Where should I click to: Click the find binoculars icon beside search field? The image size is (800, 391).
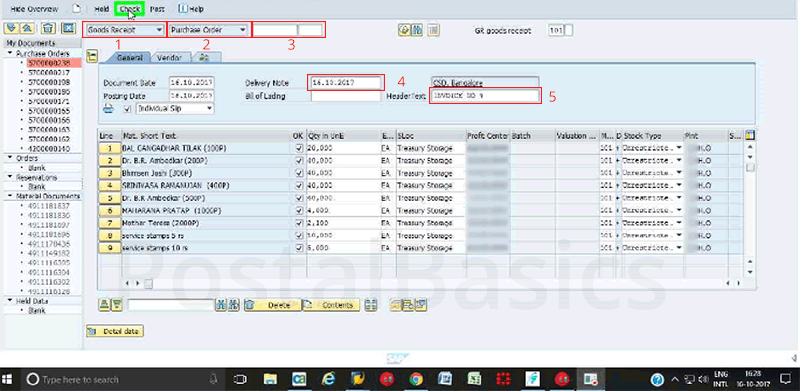coord(221,305)
